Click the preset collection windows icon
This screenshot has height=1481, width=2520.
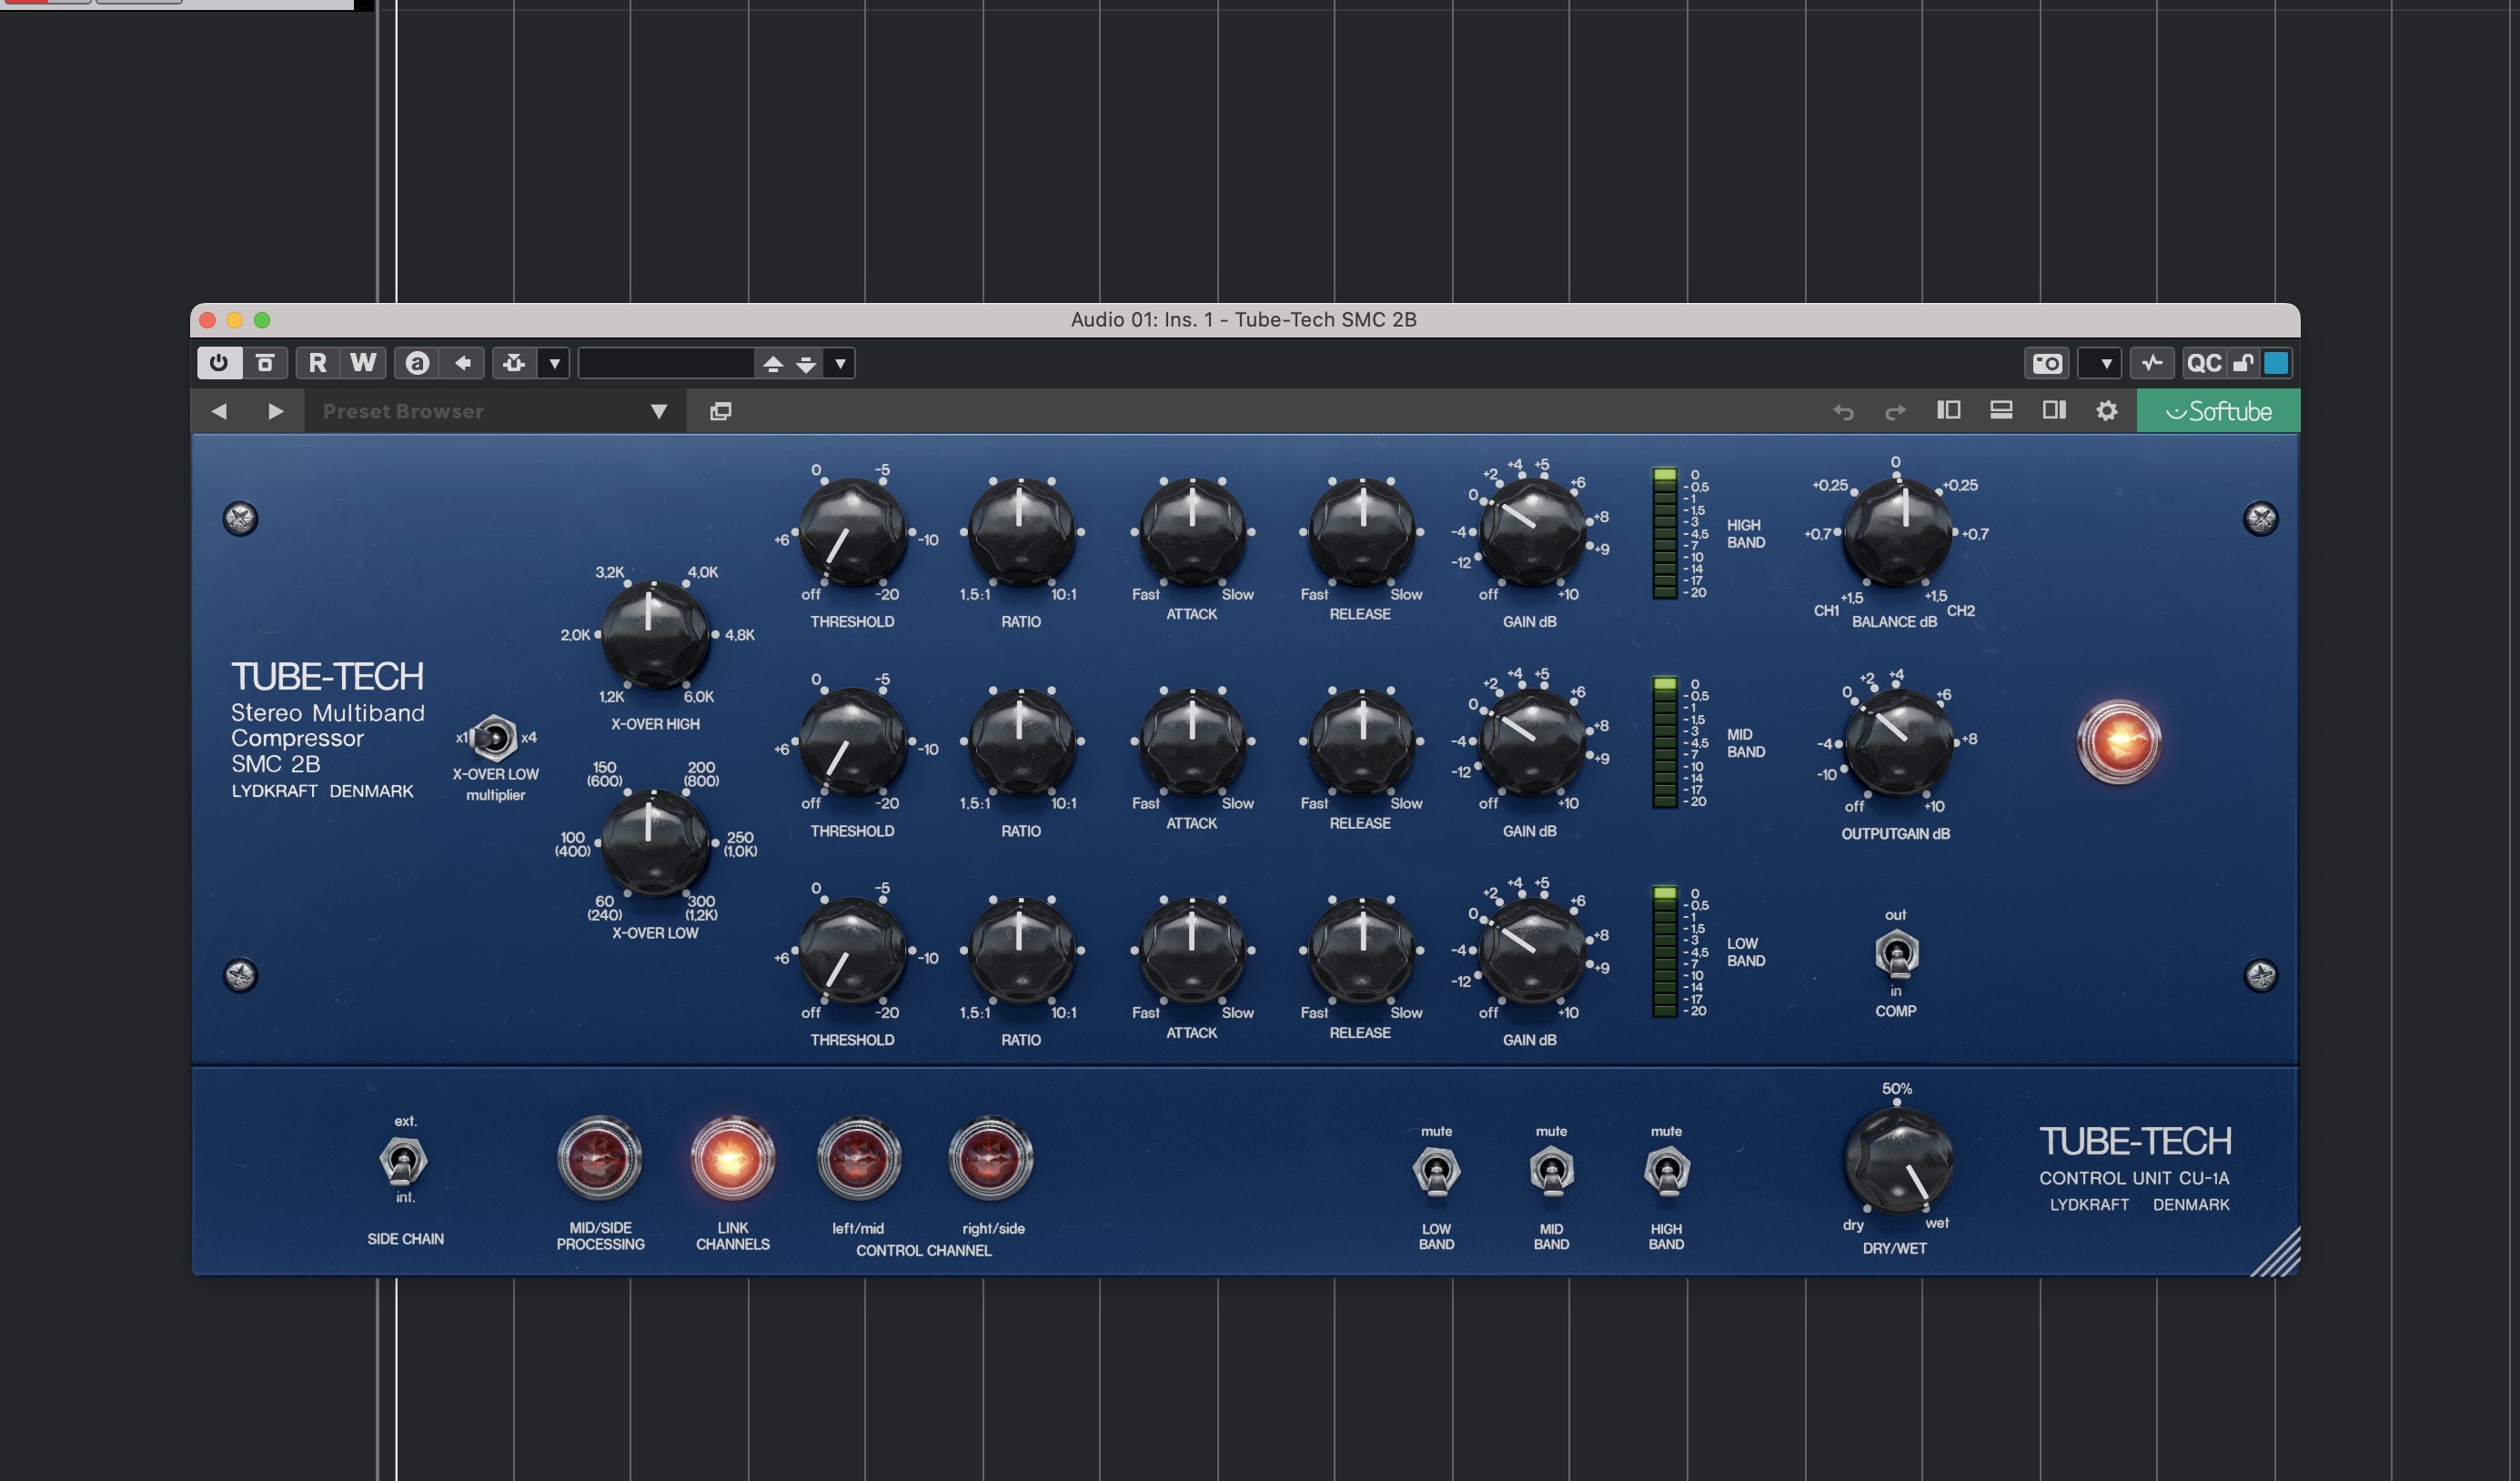click(x=720, y=411)
